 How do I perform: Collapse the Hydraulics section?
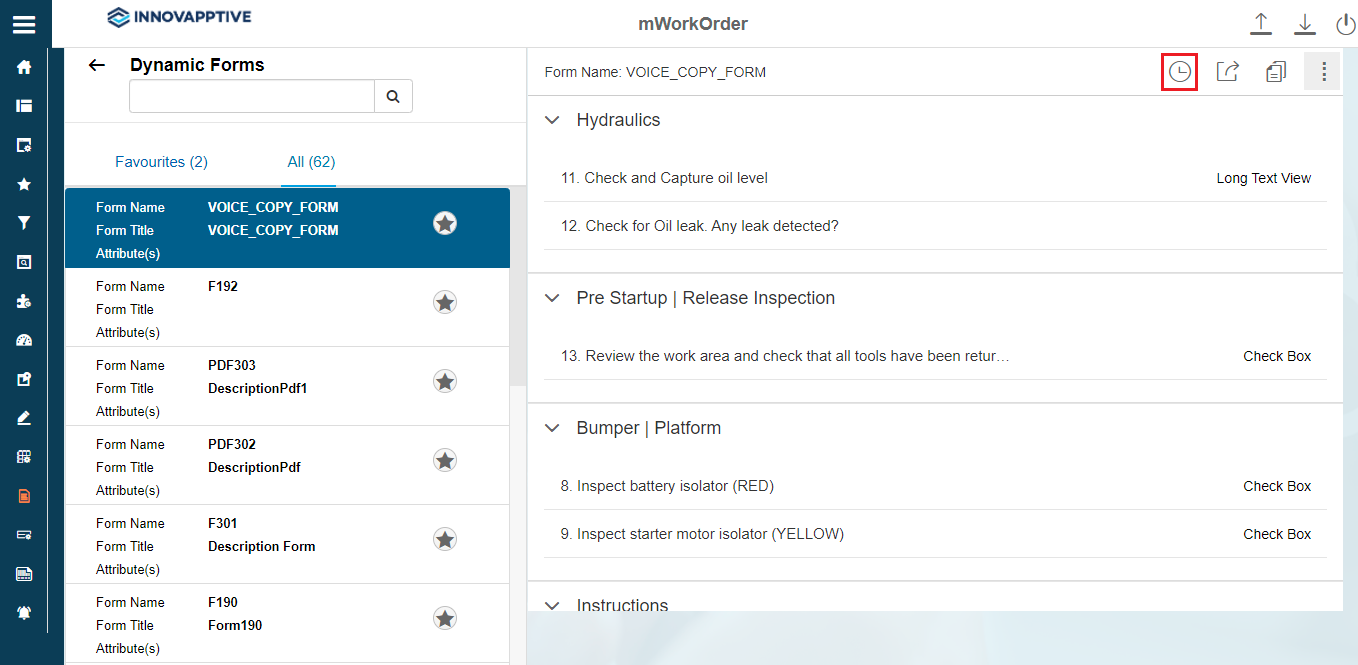(552, 120)
